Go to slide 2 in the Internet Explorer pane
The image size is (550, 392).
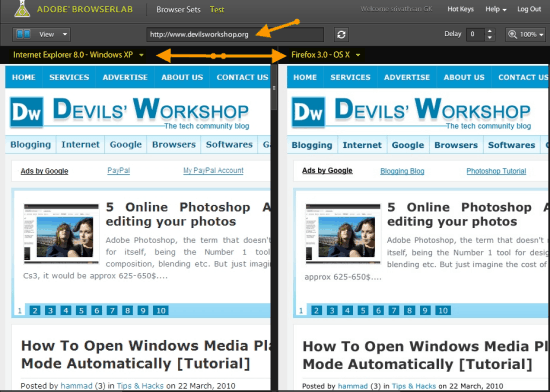click(35, 310)
